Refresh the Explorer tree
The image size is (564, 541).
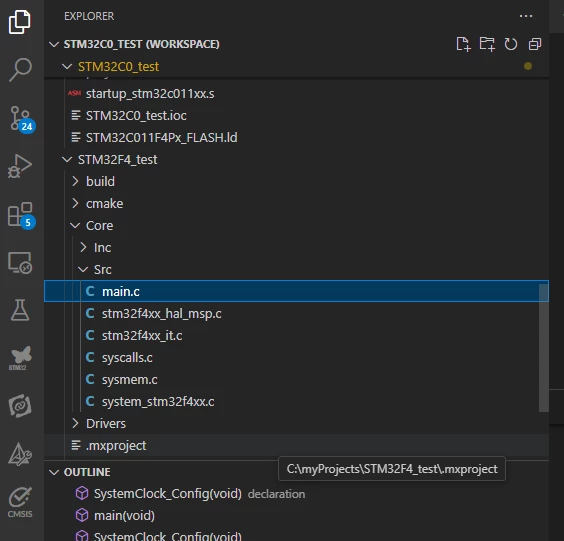[x=511, y=44]
